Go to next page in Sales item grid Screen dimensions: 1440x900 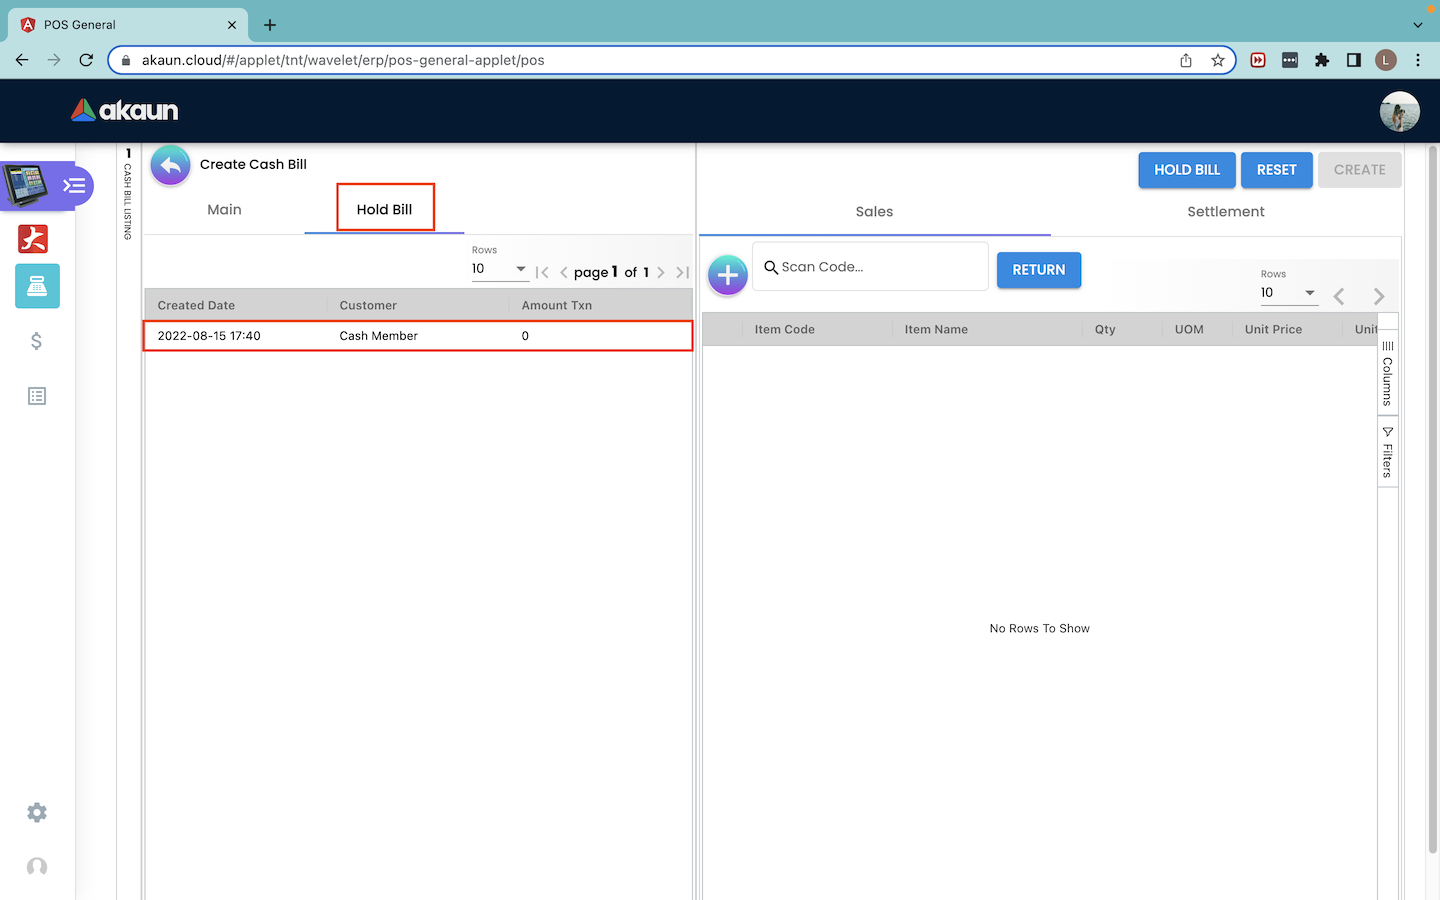(x=1379, y=296)
